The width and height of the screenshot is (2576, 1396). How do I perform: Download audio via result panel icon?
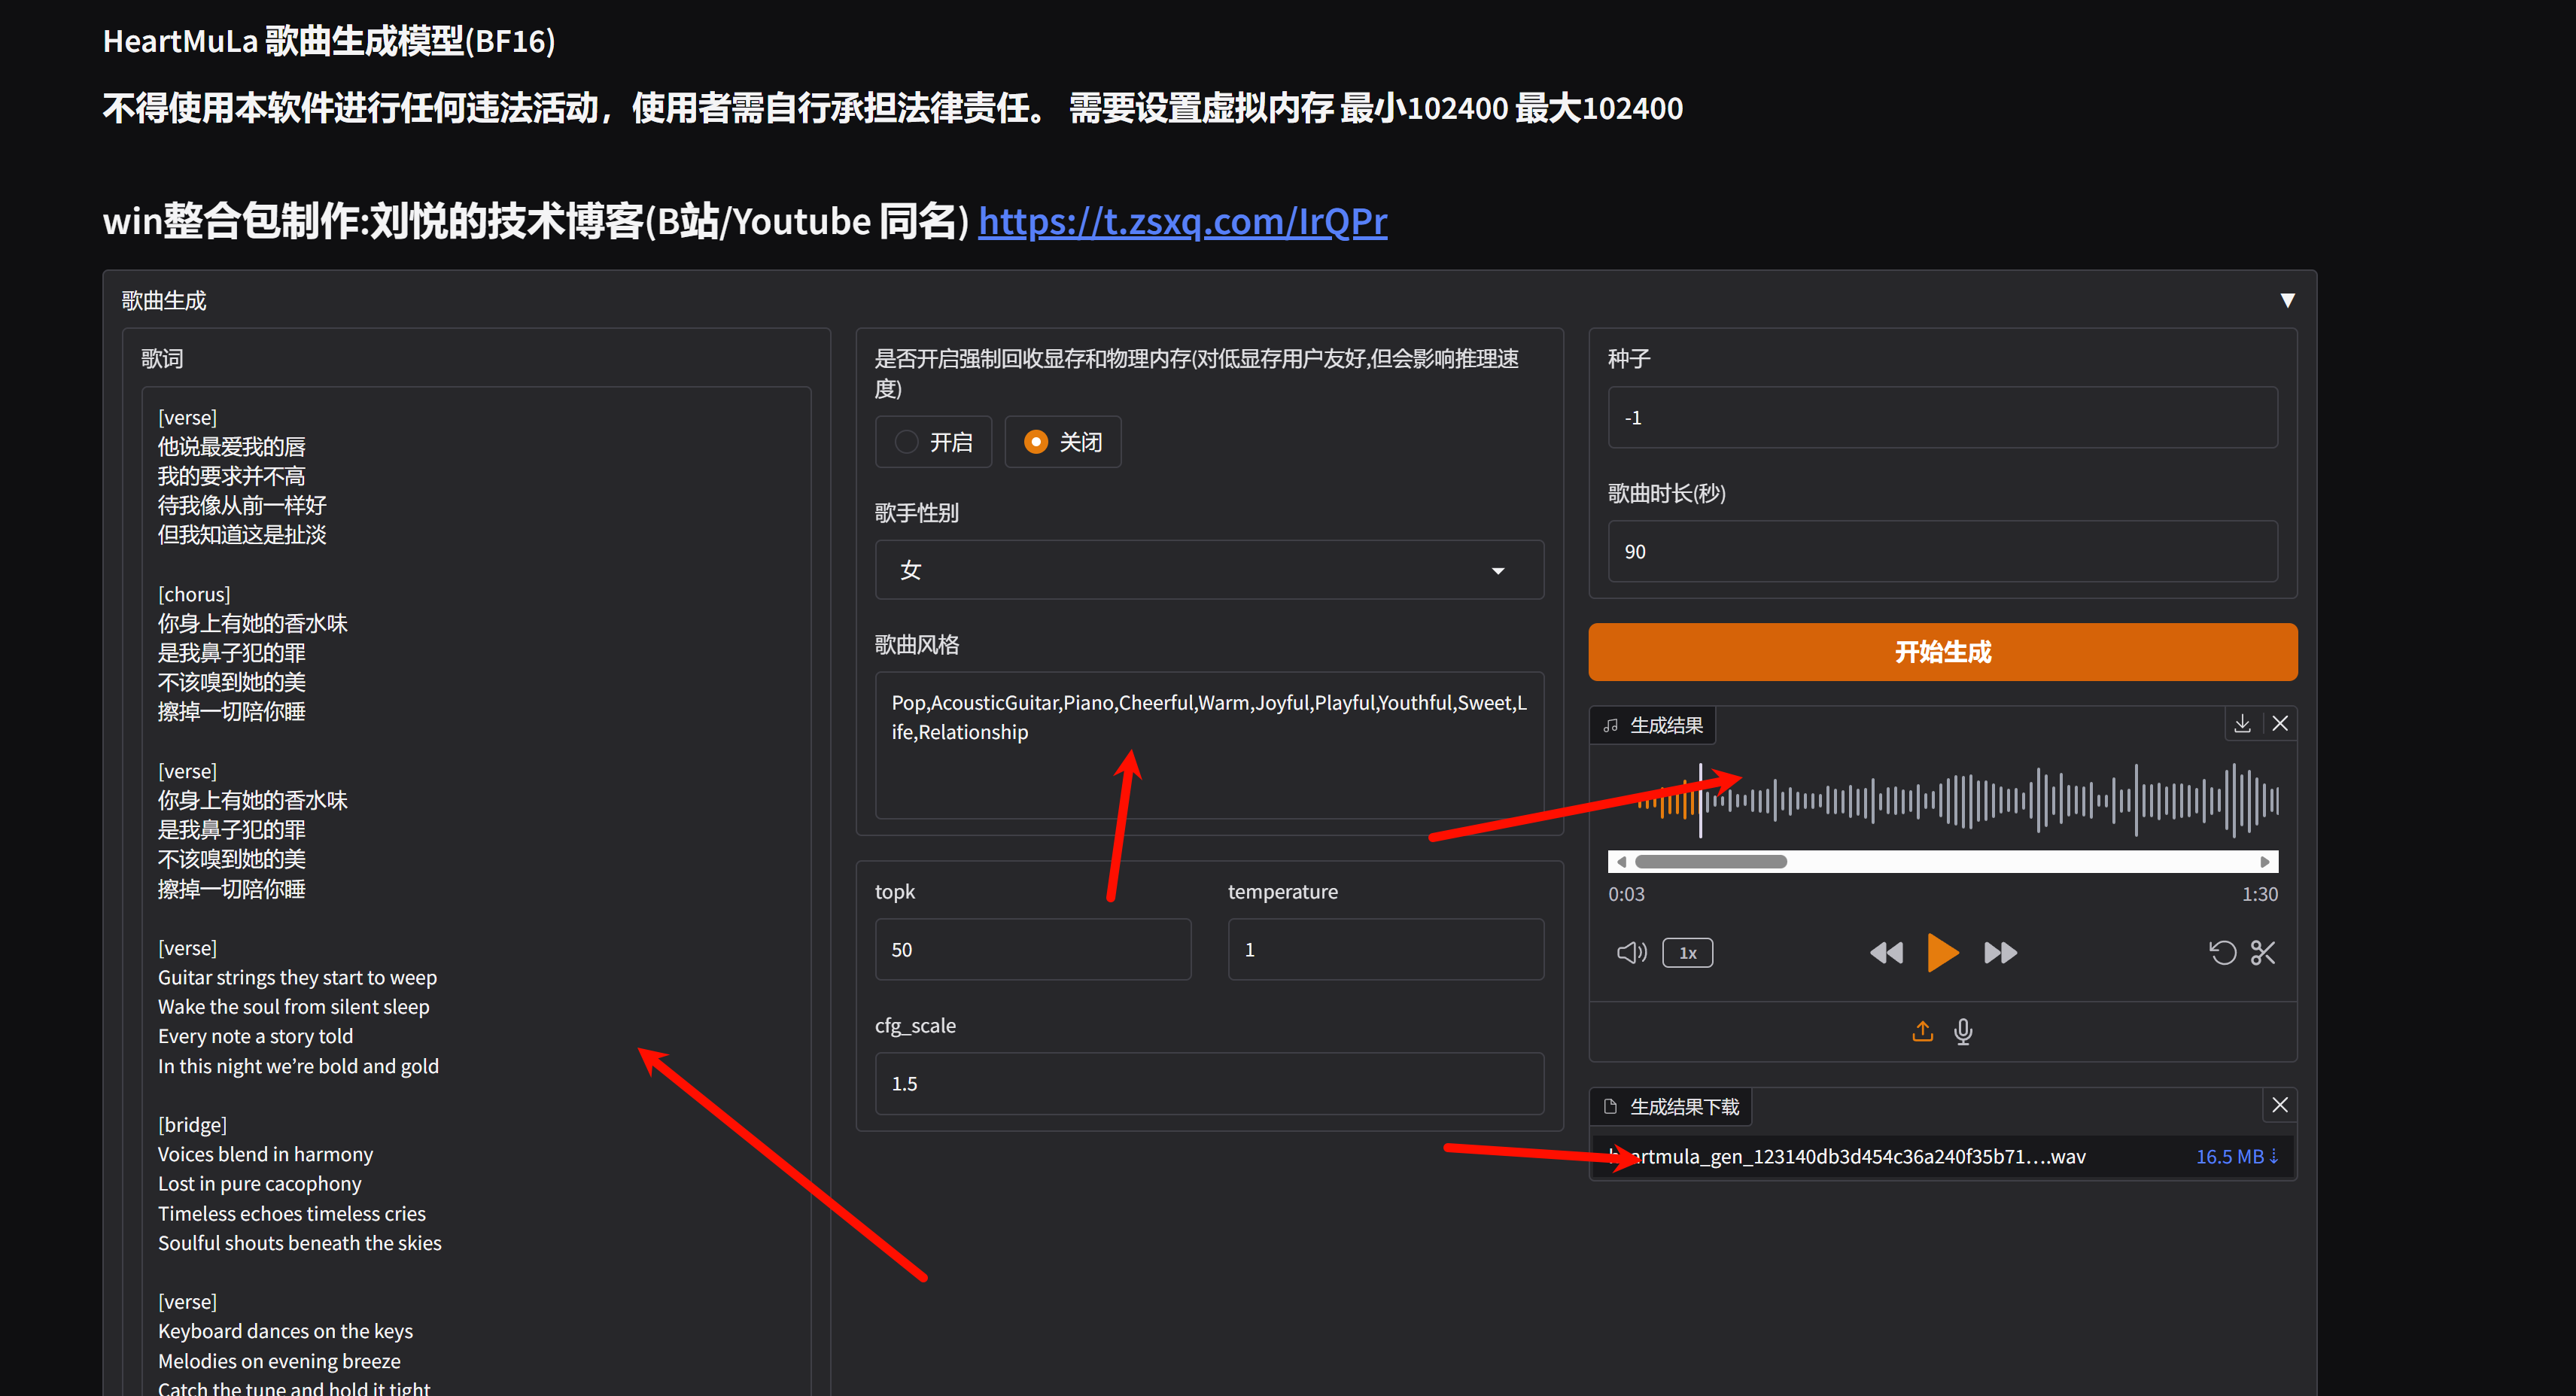click(2242, 724)
